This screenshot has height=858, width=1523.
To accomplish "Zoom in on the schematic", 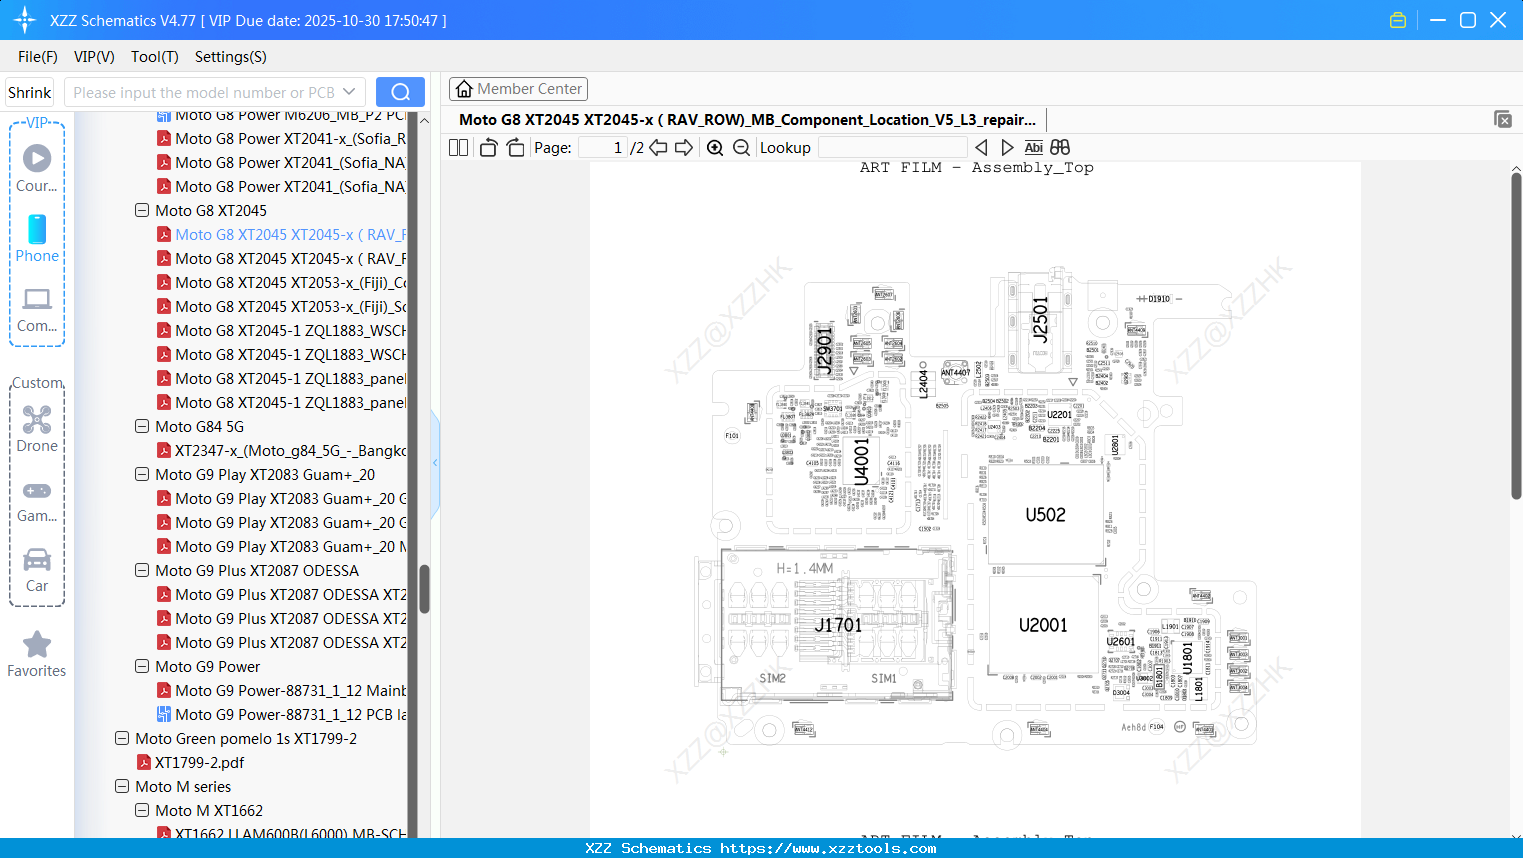I will (x=715, y=148).
